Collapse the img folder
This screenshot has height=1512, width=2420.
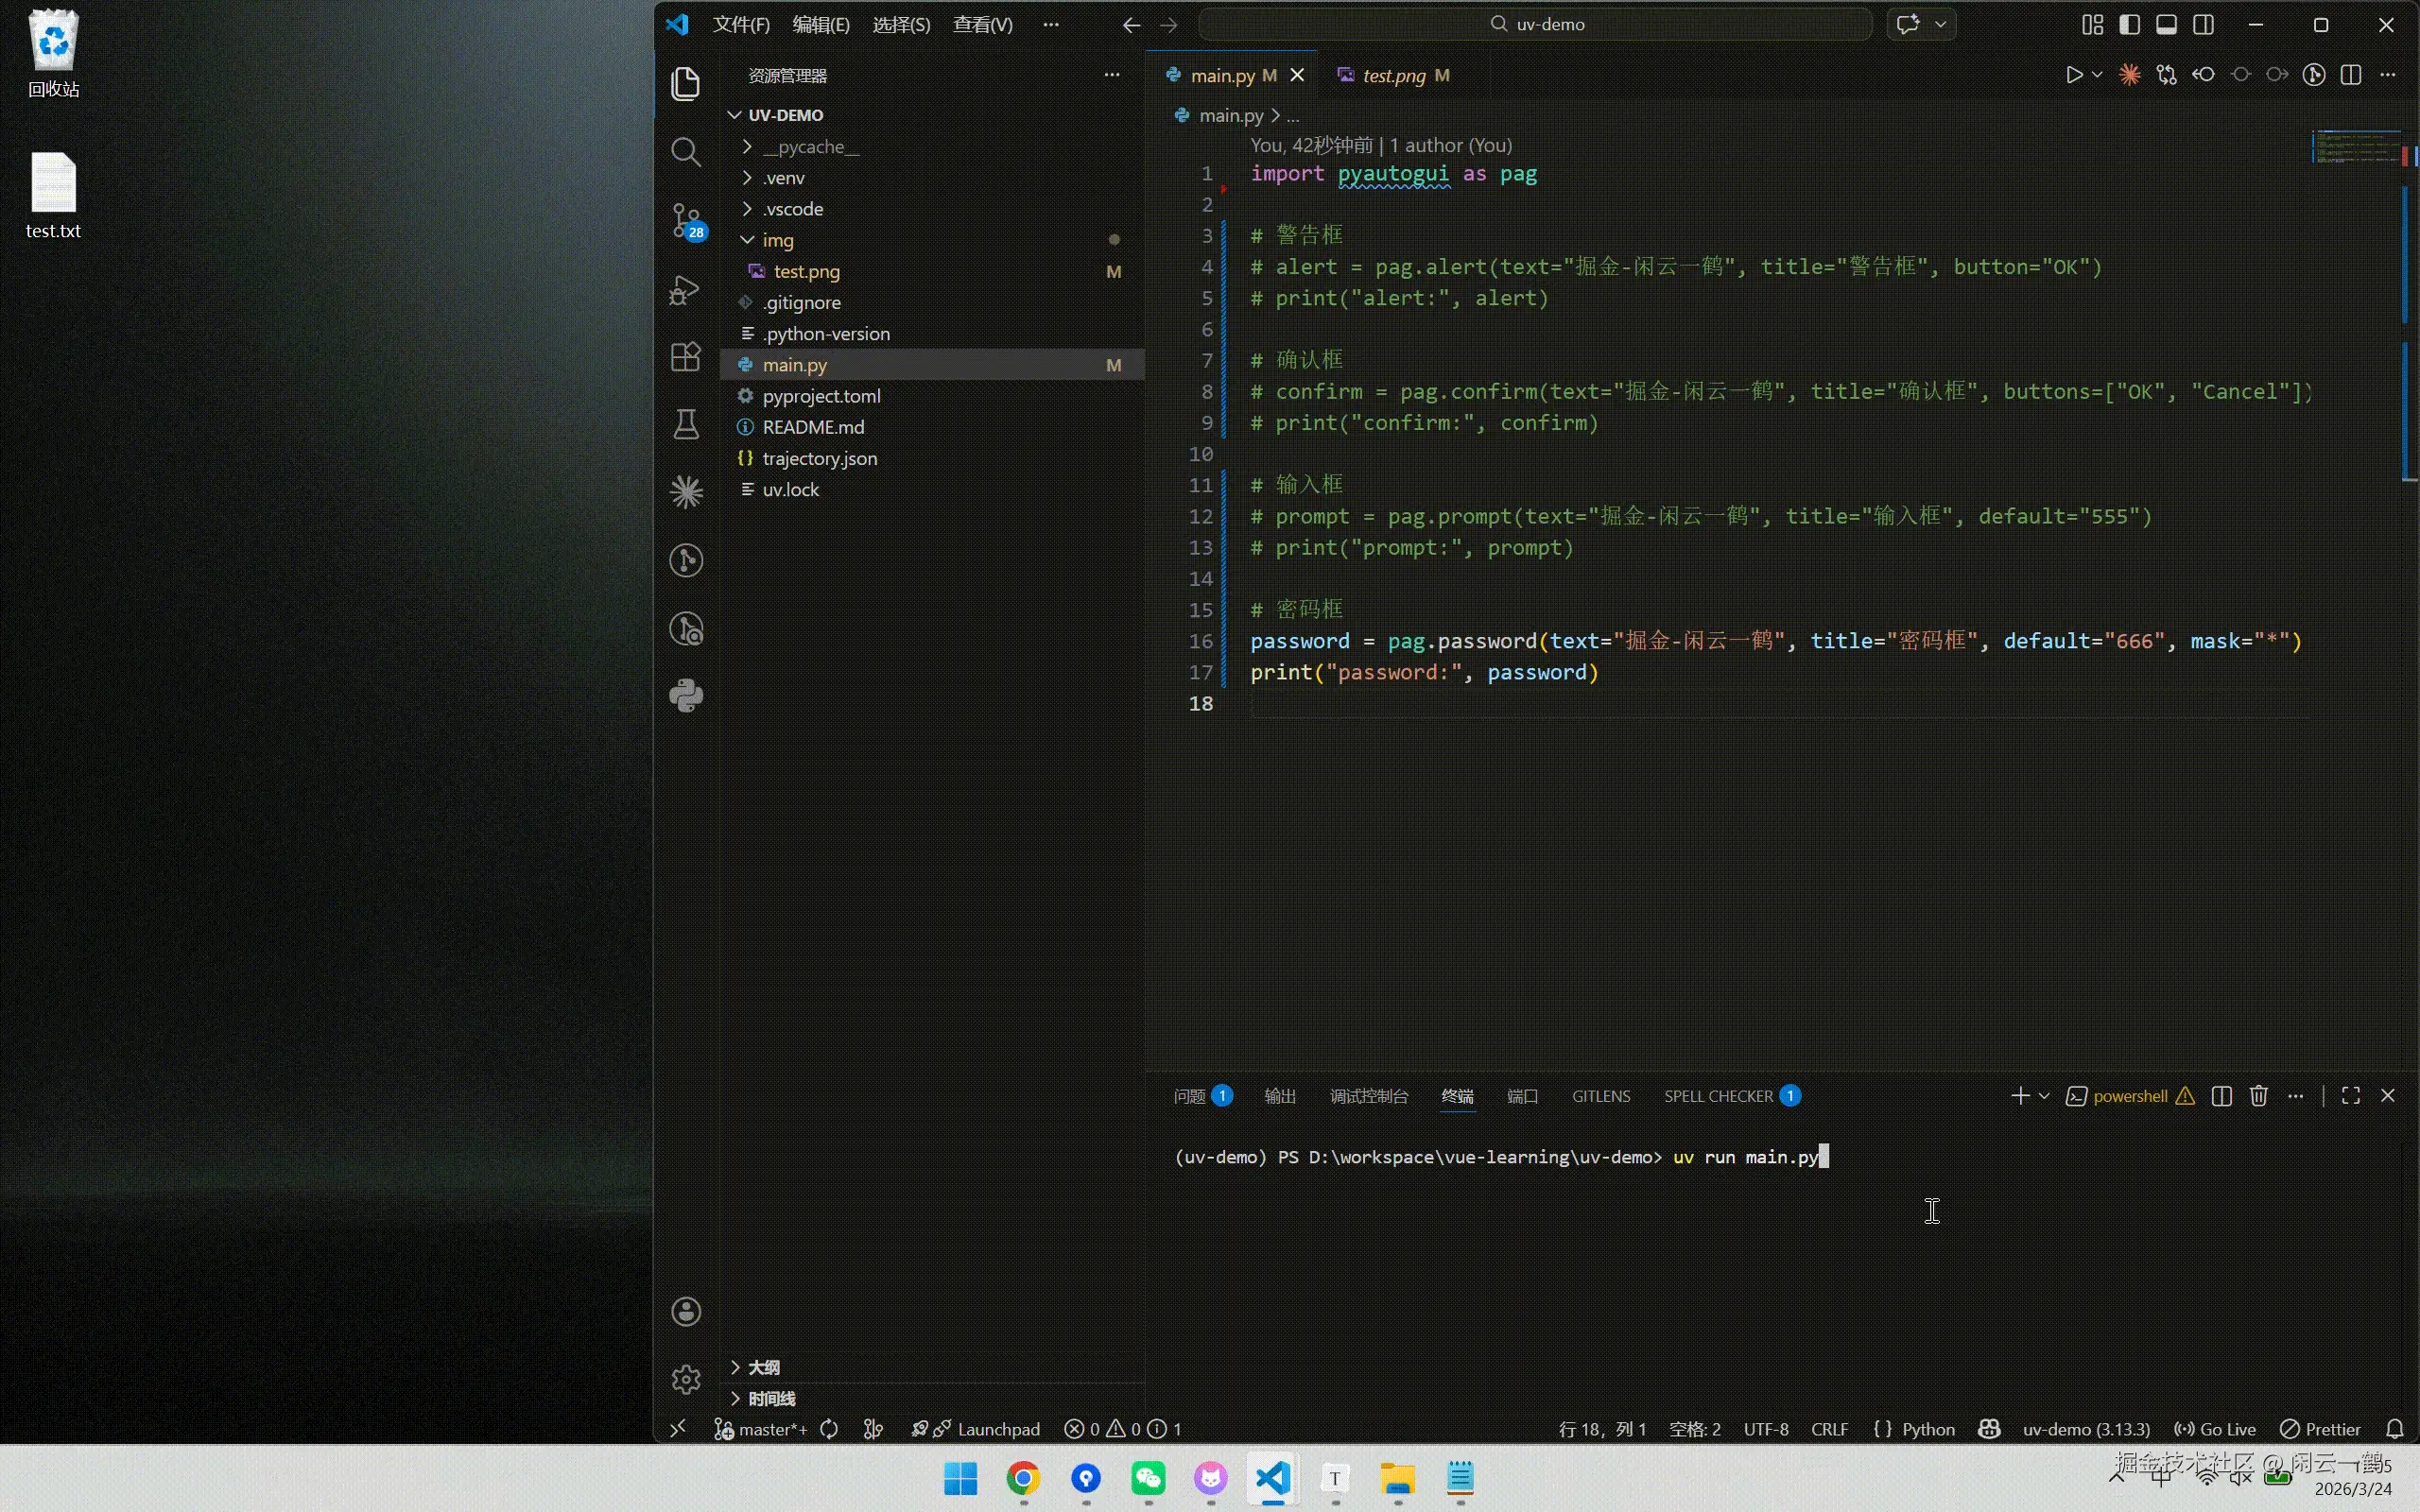click(777, 240)
